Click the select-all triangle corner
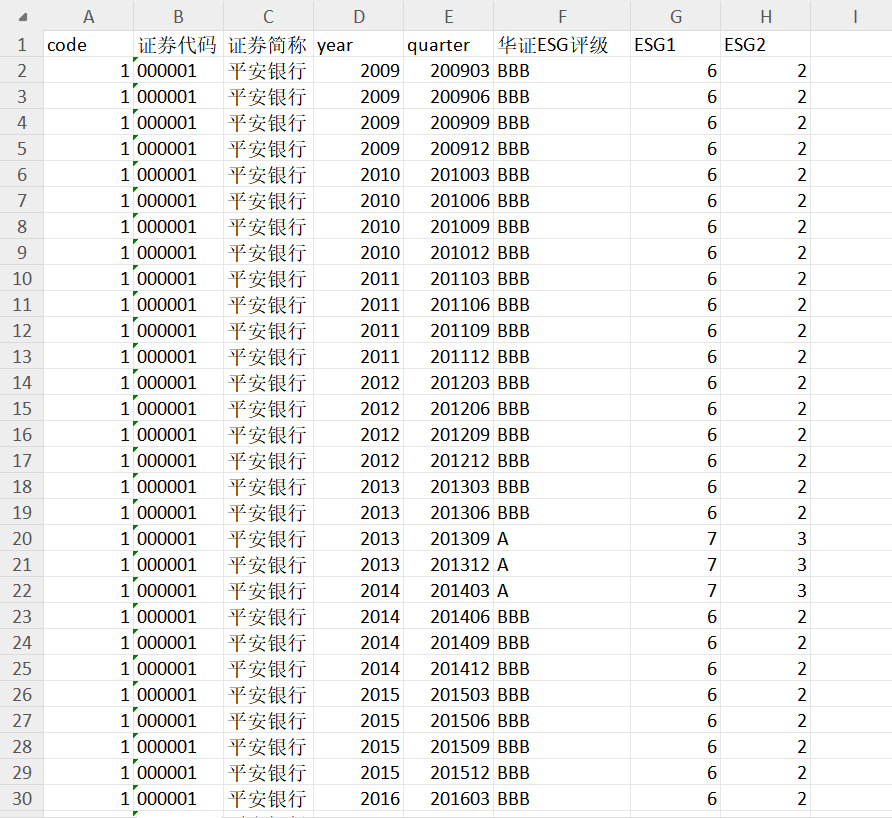Screen dimensions: 892x818 pos(23,17)
